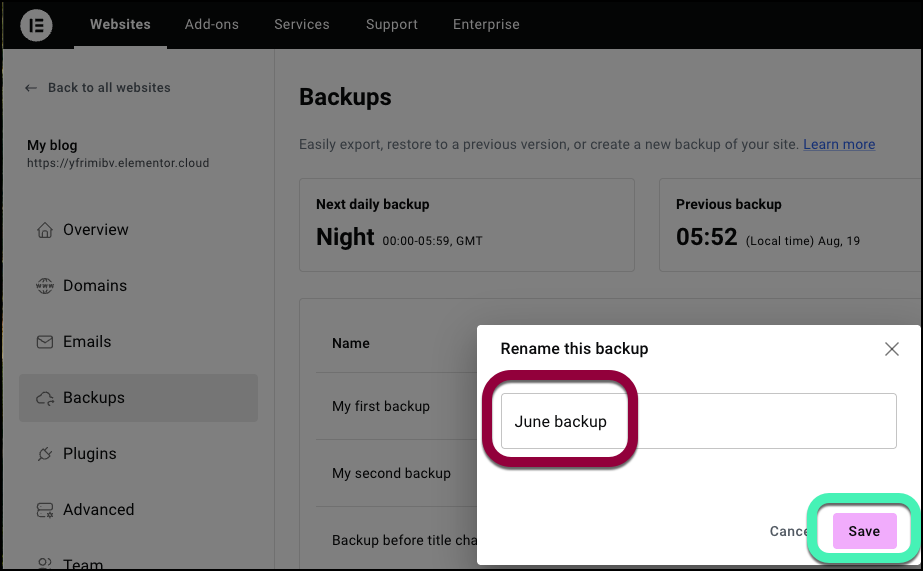Select the Domains globe icon
Screen dimensions: 923x571
(45, 286)
